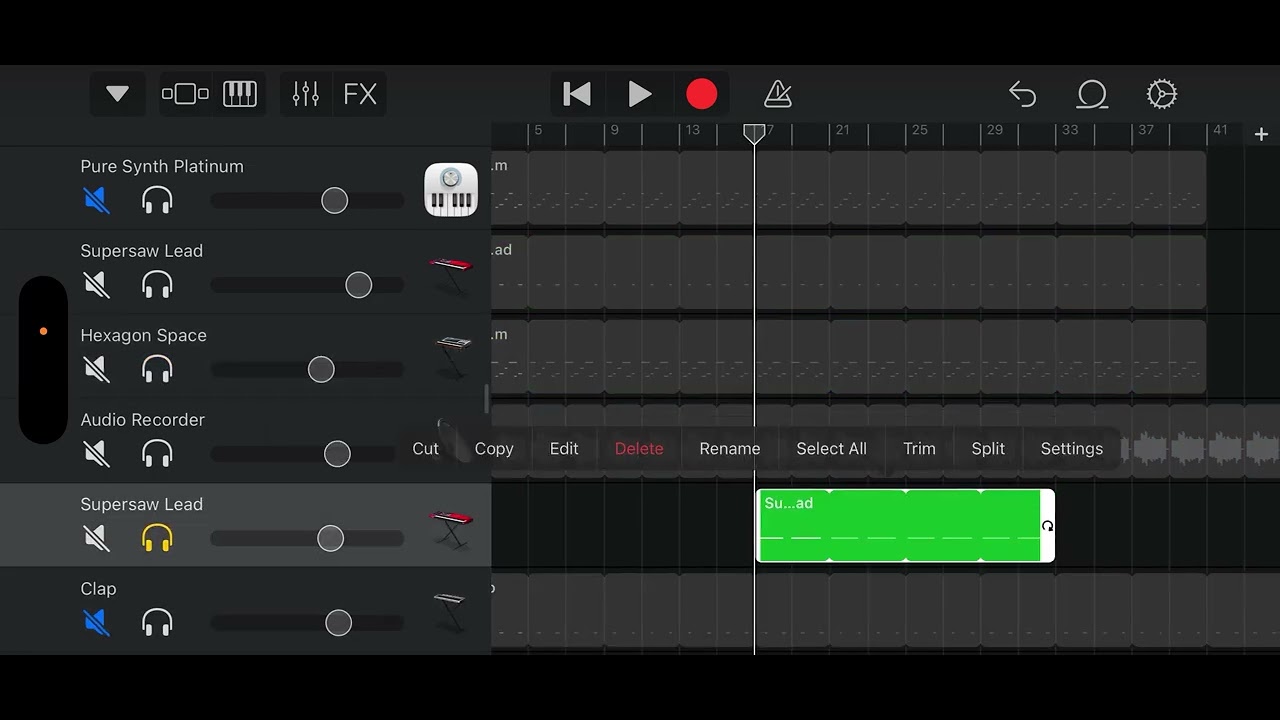
Task: Mute the Audio Recorder track
Action: click(x=97, y=454)
